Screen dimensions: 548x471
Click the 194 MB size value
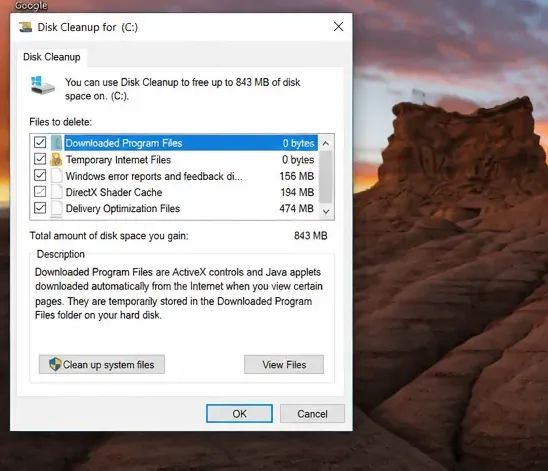pos(297,192)
